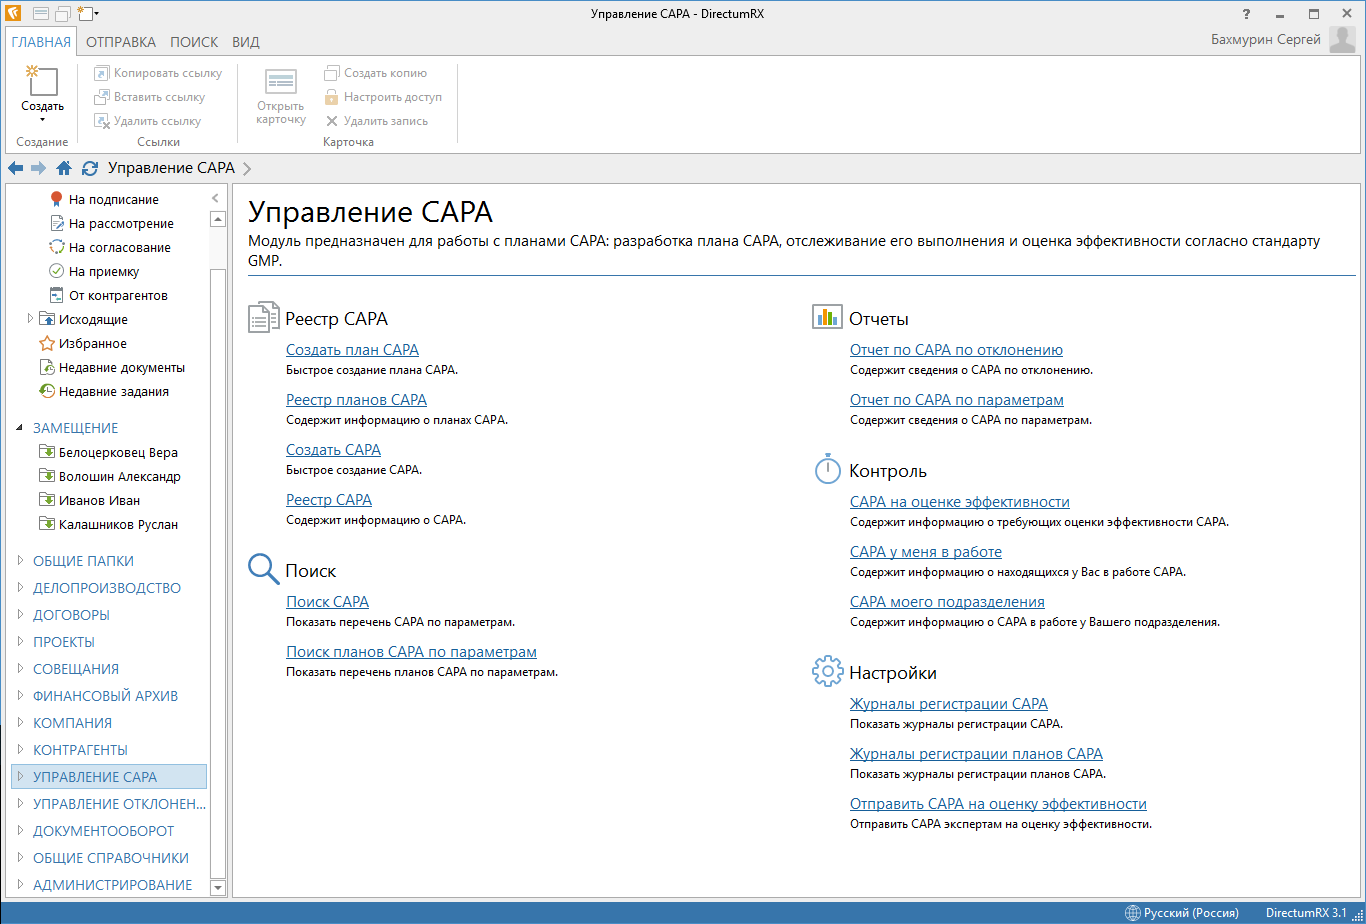Click Удалить запись in ribbon

pyautogui.click(x=376, y=121)
